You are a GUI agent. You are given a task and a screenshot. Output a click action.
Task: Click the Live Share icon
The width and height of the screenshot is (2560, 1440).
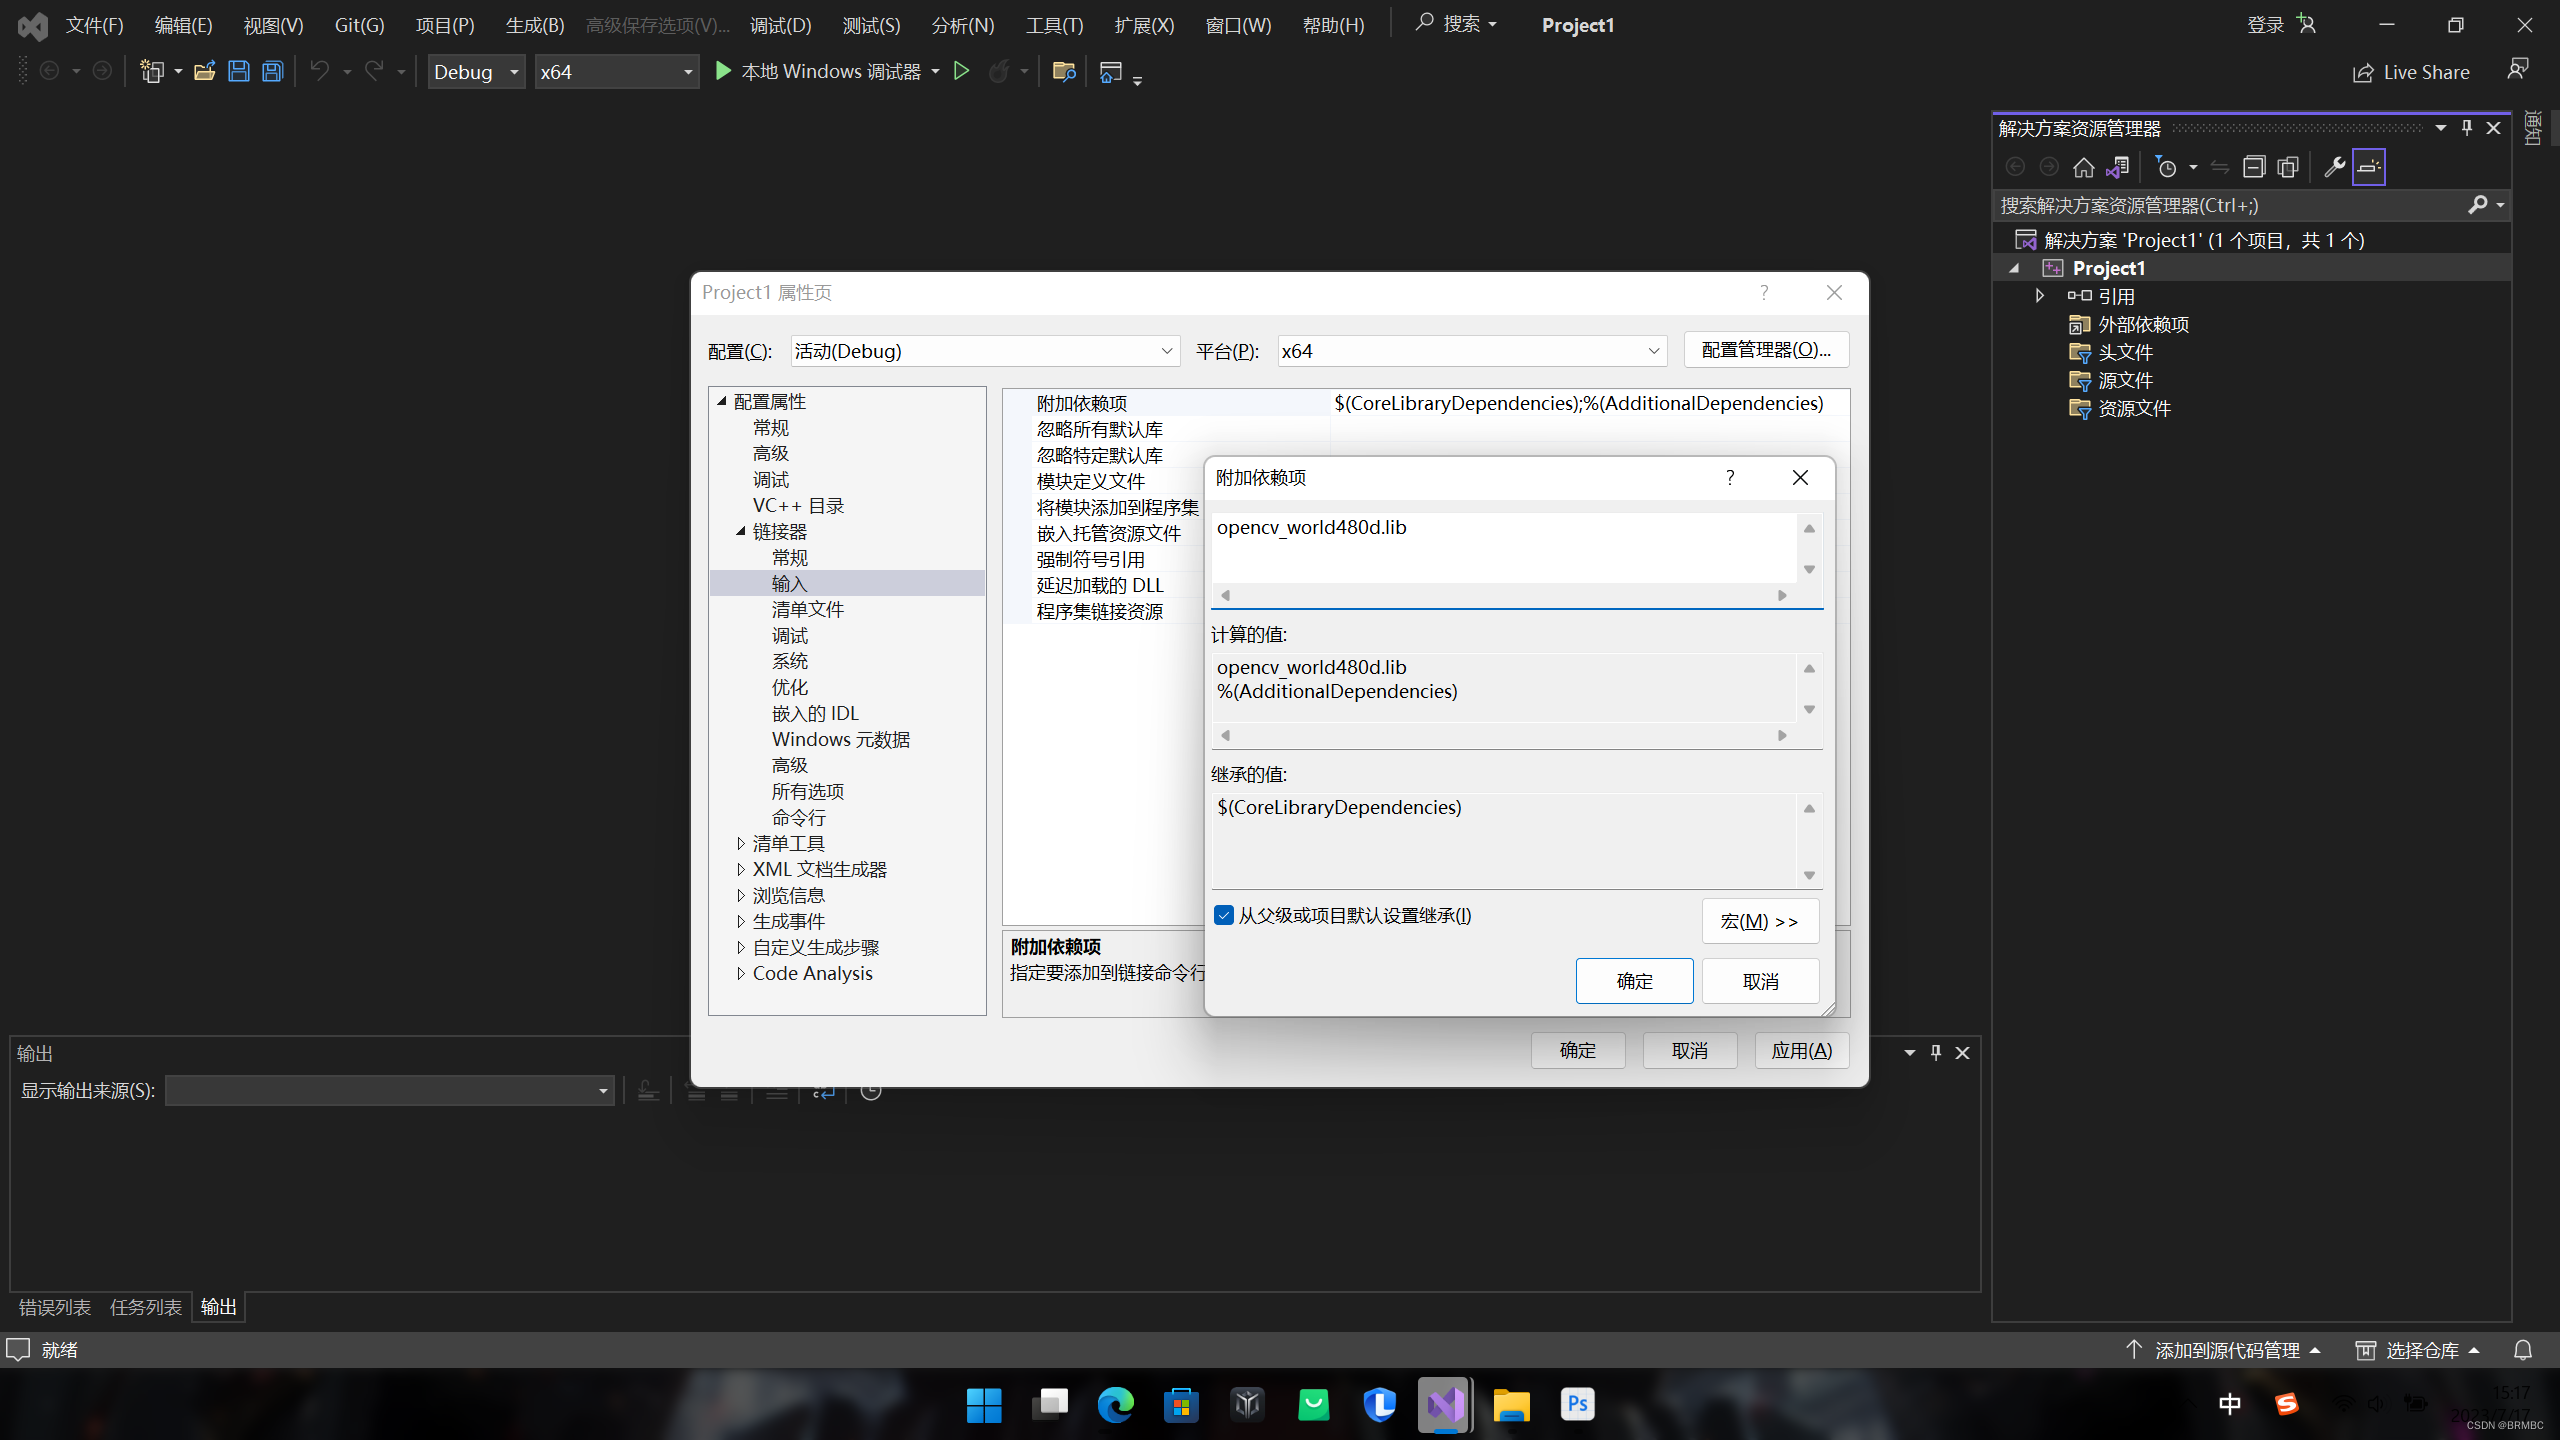(2363, 72)
